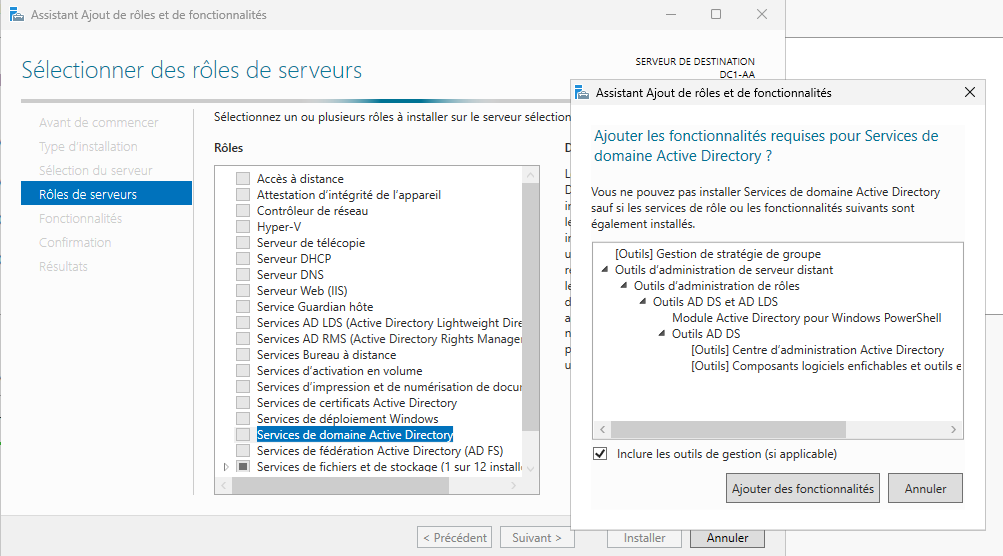Go to Résultats step
This screenshot has height=556, width=1003.
tap(63, 266)
